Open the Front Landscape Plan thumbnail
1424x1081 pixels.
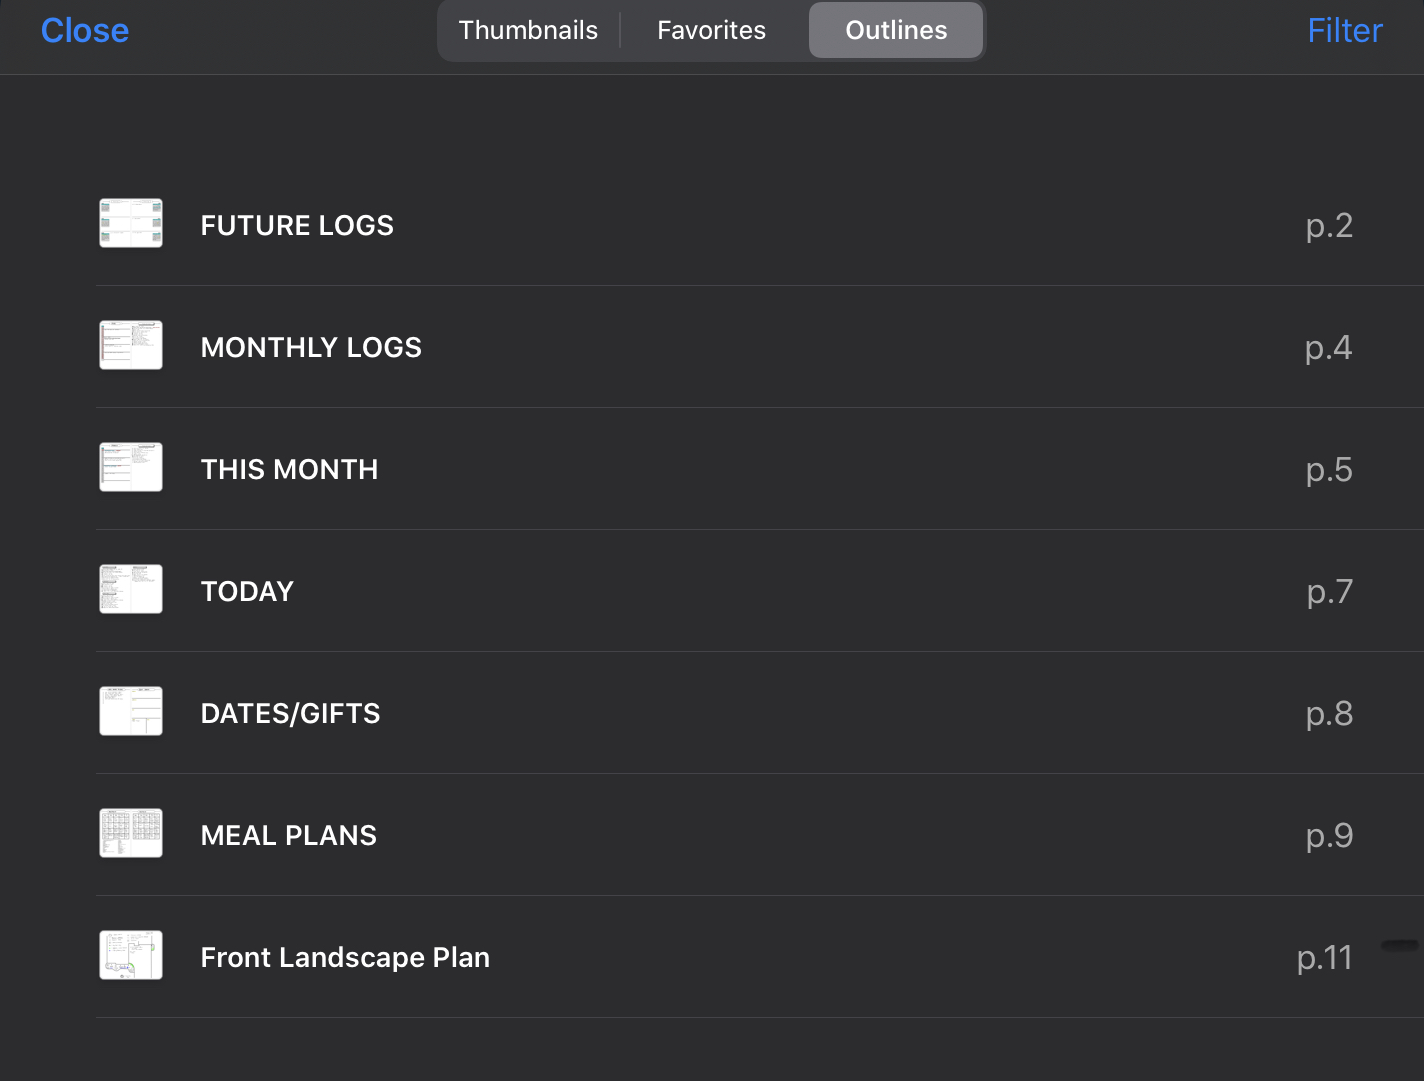(131, 955)
